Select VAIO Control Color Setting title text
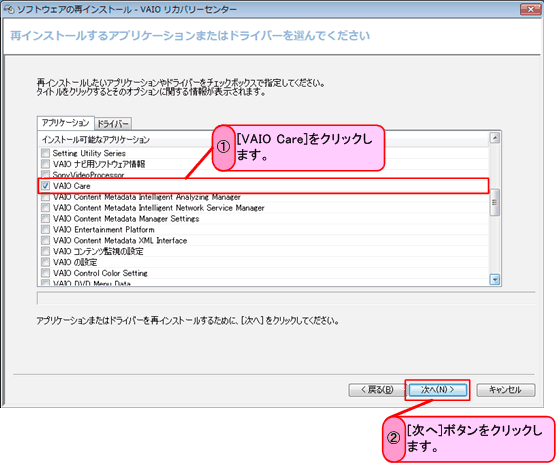 (100, 273)
